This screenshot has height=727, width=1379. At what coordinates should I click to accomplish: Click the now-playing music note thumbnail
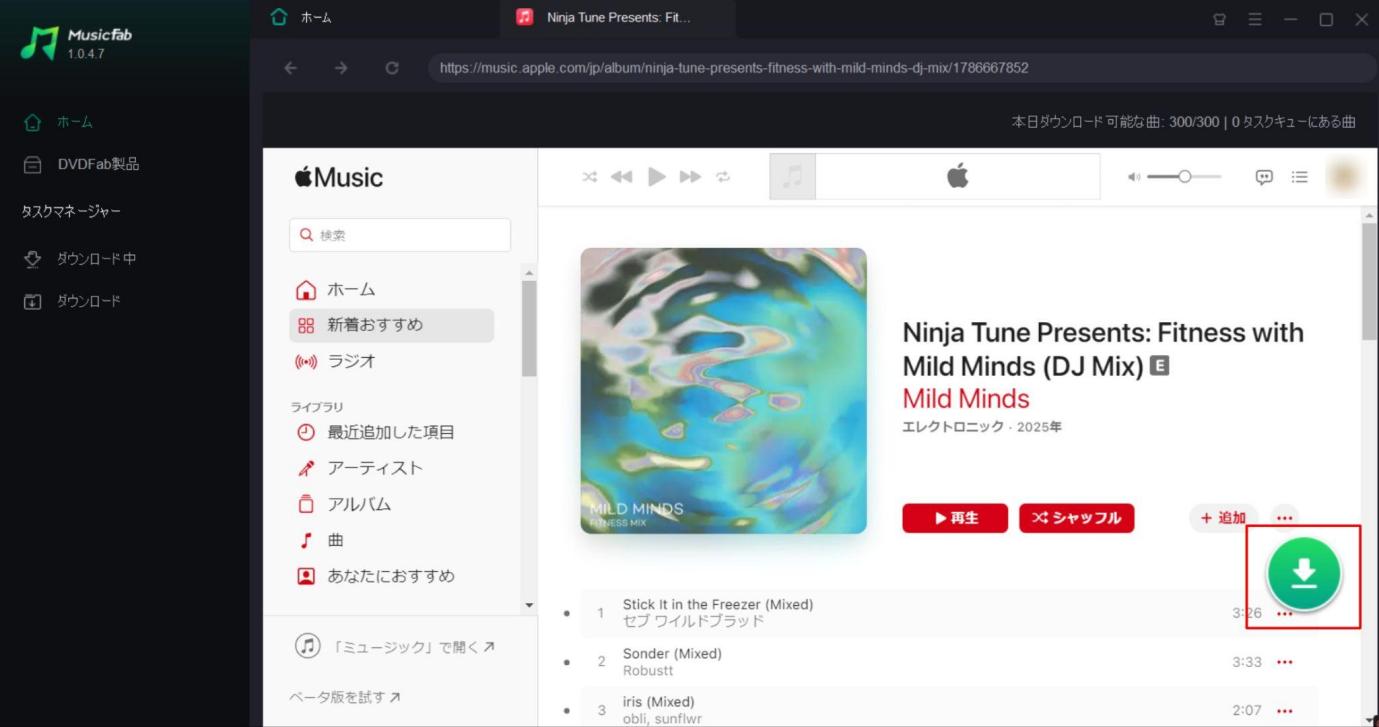(793, 177)
